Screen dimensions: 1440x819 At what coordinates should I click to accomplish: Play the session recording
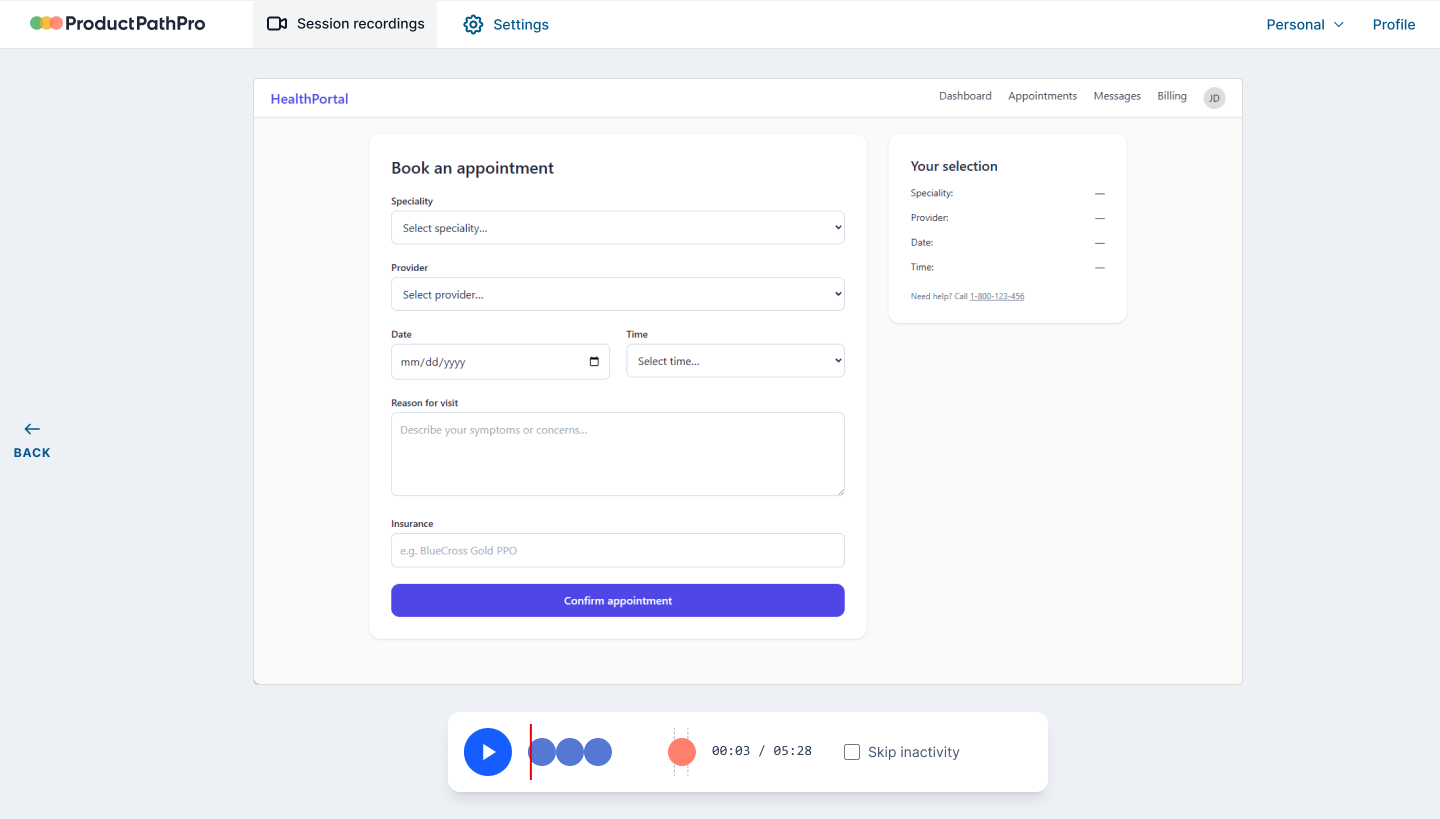click(488, 752)
